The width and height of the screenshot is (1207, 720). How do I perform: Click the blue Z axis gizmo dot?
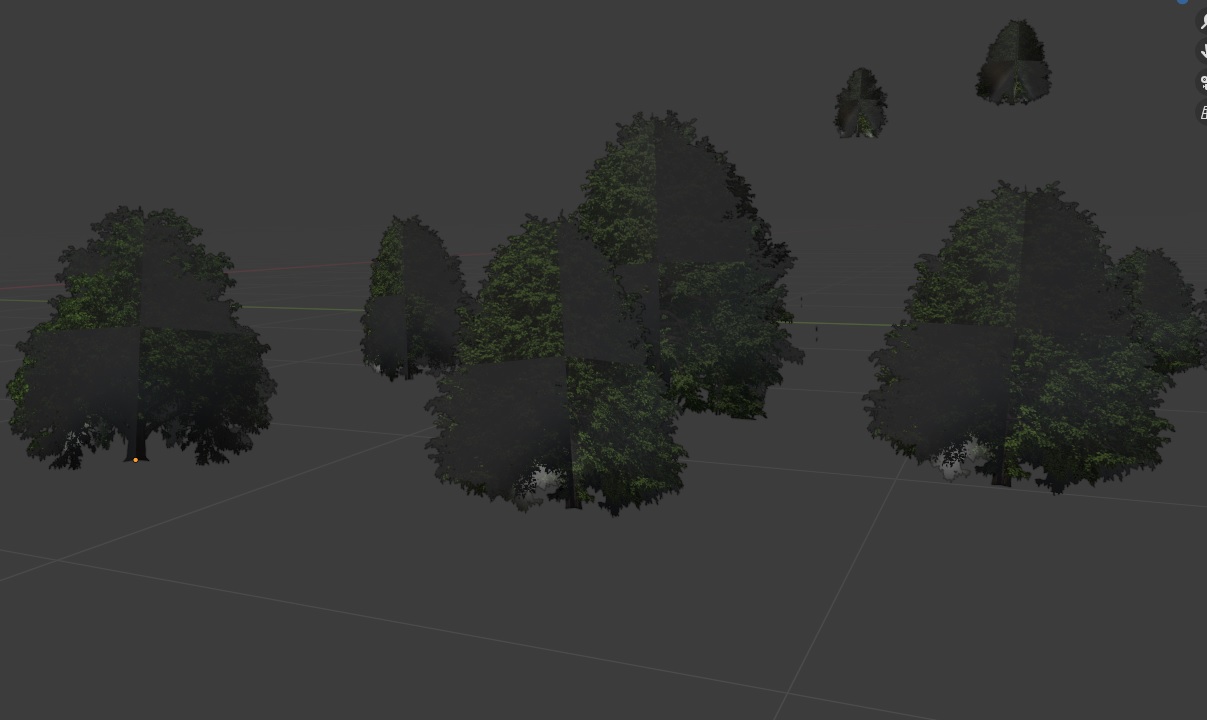pyautogui.click(x=1183, y=2)
